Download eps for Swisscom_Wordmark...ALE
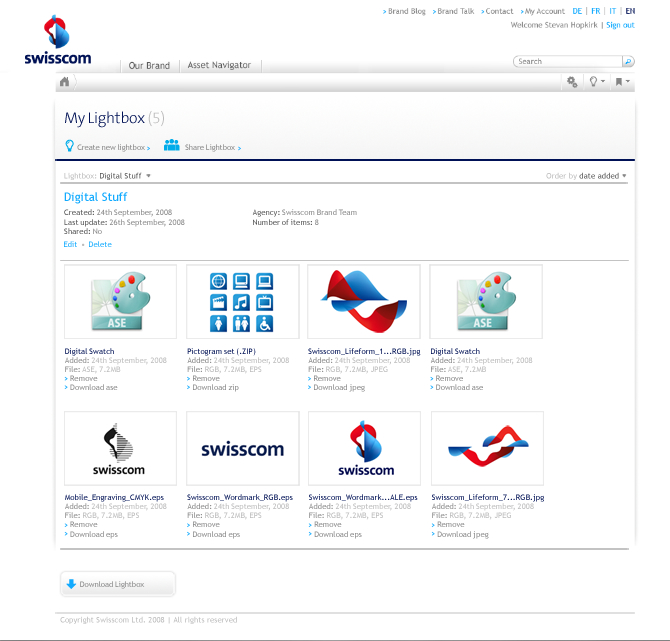The height and width of the screenshot is (641, 670). tap(338, 534)
